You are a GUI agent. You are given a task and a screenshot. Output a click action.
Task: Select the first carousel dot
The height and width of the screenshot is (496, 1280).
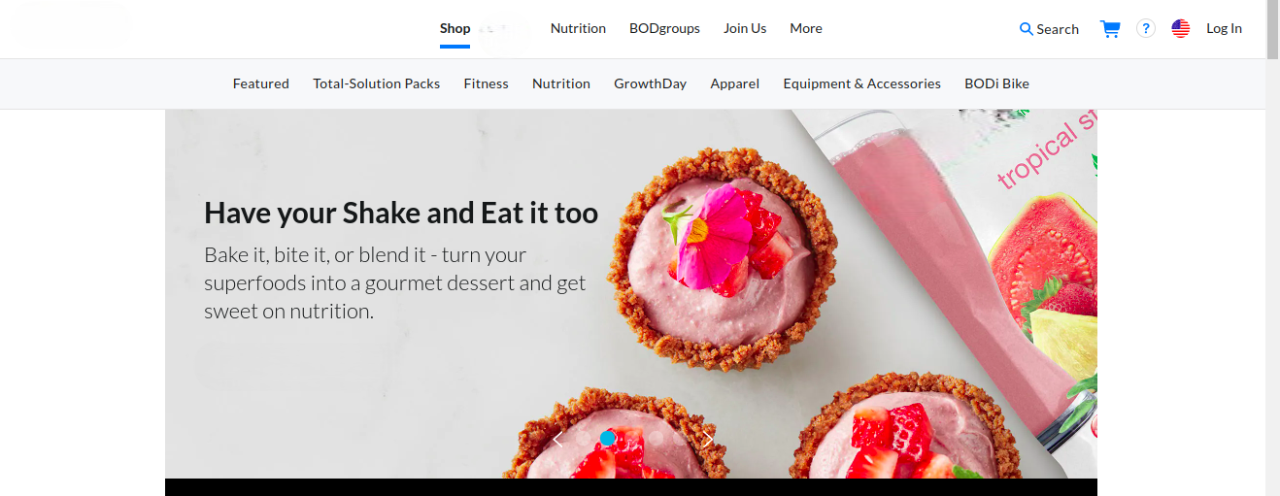tap(583, 438)
